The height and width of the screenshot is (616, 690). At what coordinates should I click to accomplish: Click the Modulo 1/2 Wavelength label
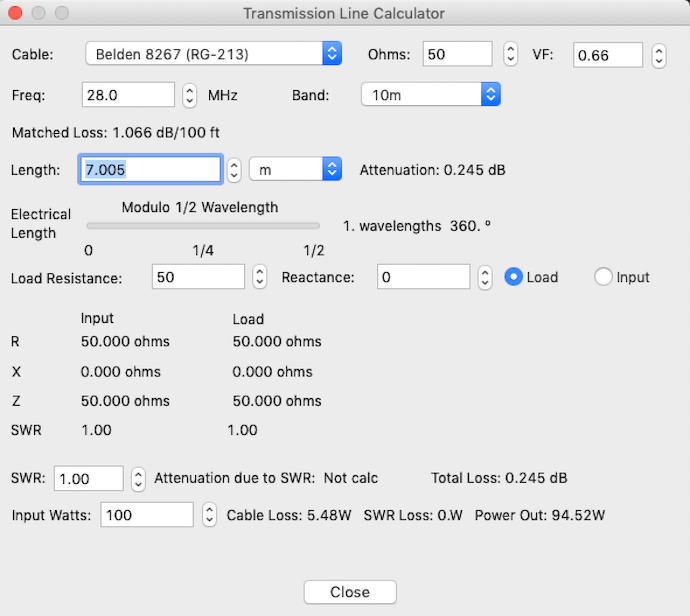[200, 207]
